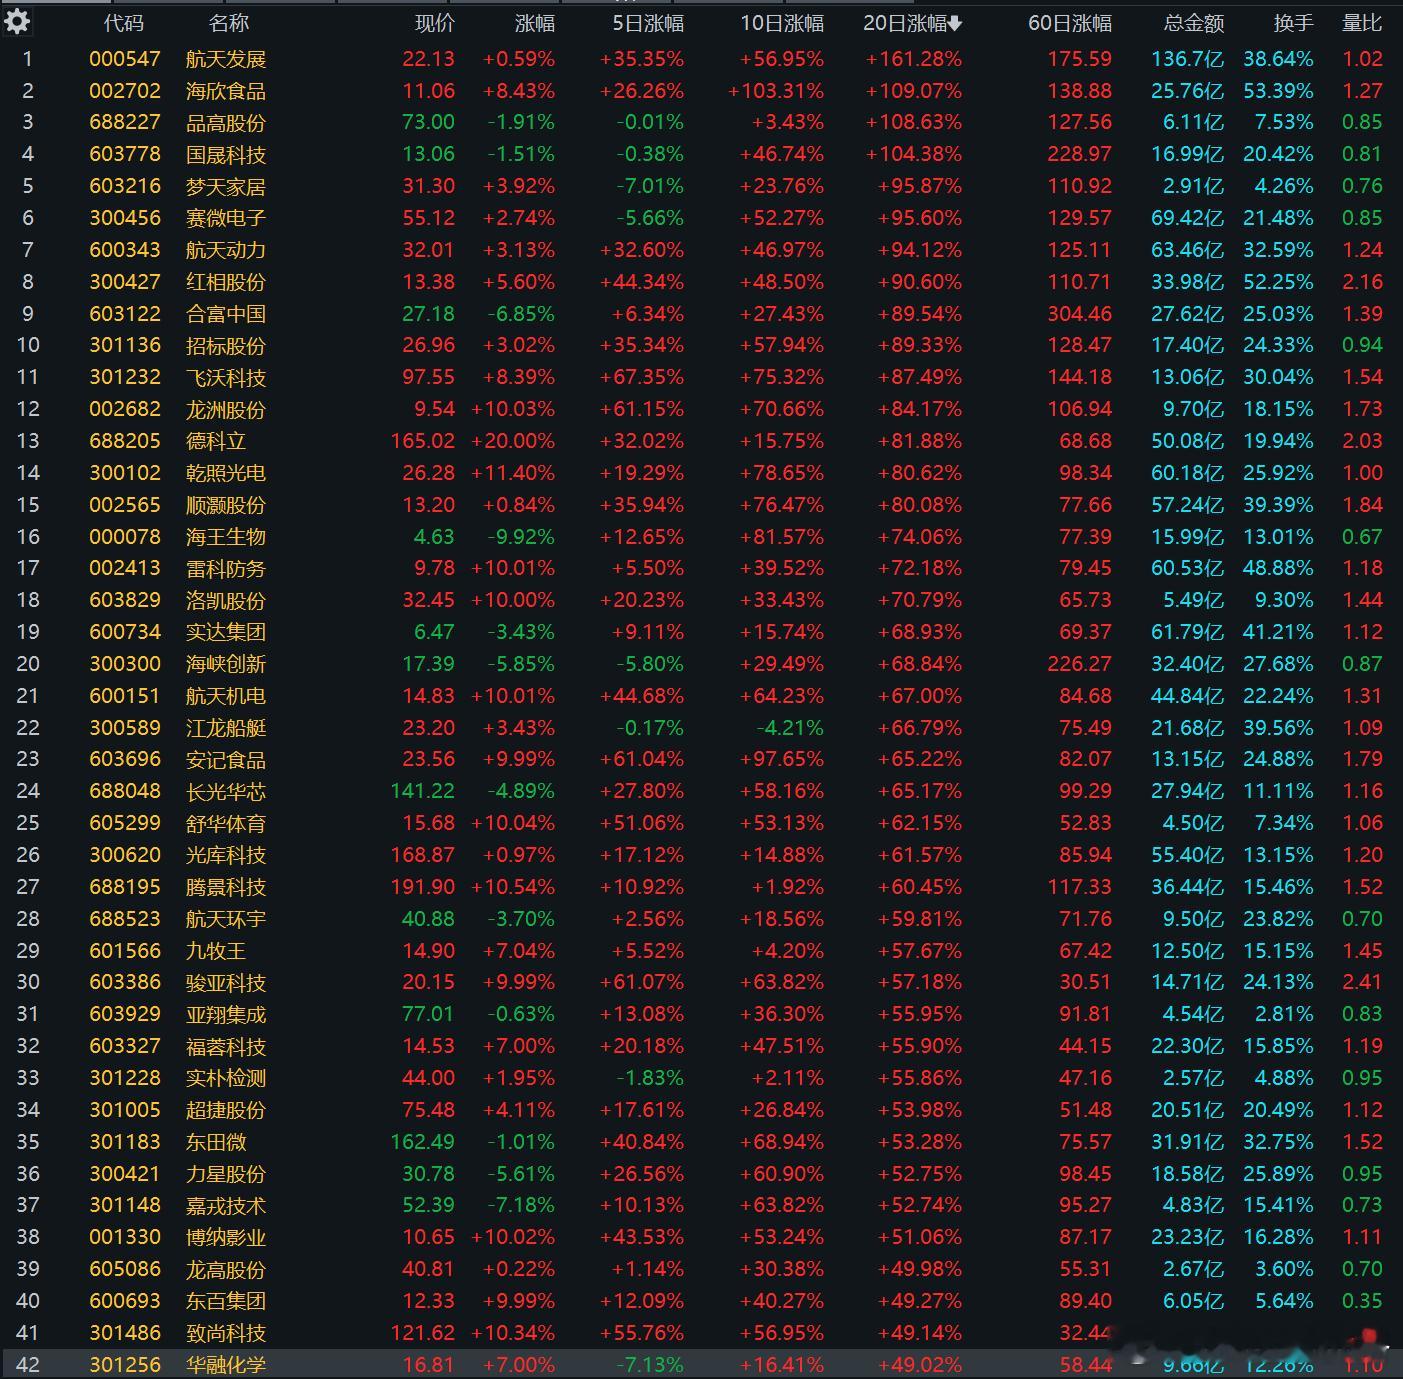Click stock code 688195 腾景科技

pyautogui.click(x=125, y=887)
